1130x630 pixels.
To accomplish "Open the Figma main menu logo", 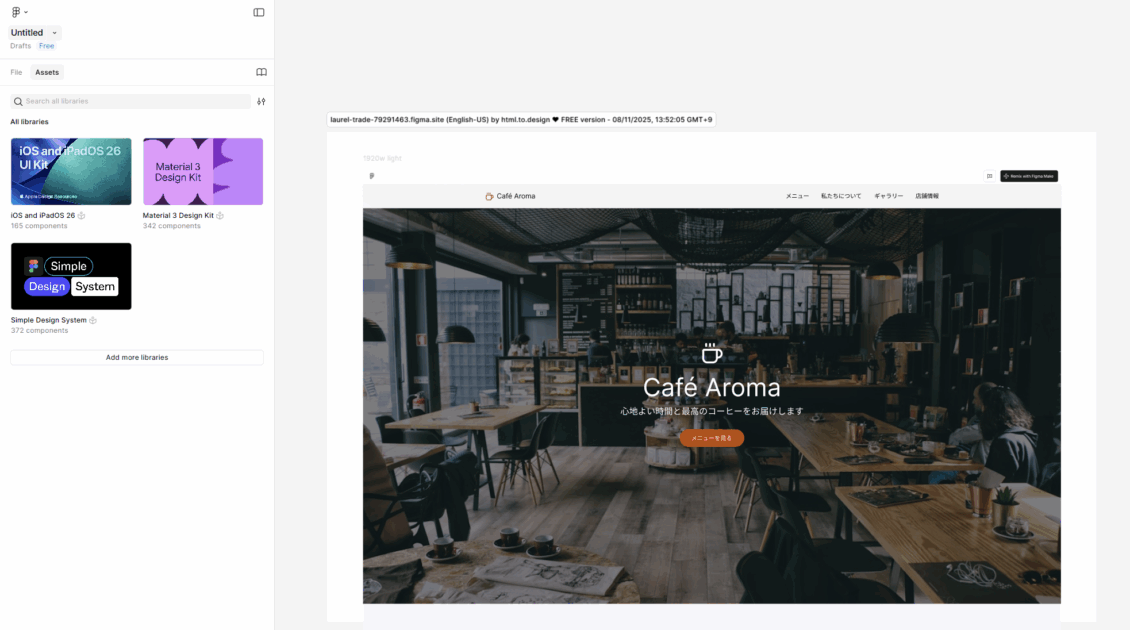I will [16, 12].
